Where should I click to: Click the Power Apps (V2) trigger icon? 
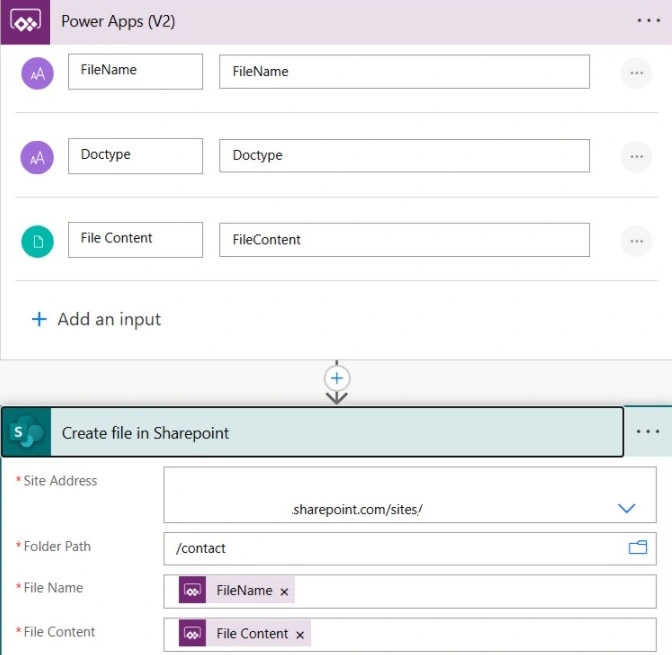coord(25,21)
